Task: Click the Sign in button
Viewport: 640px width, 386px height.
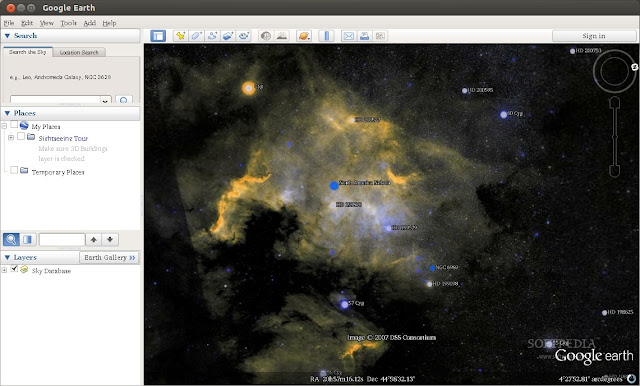Action: 594,36
